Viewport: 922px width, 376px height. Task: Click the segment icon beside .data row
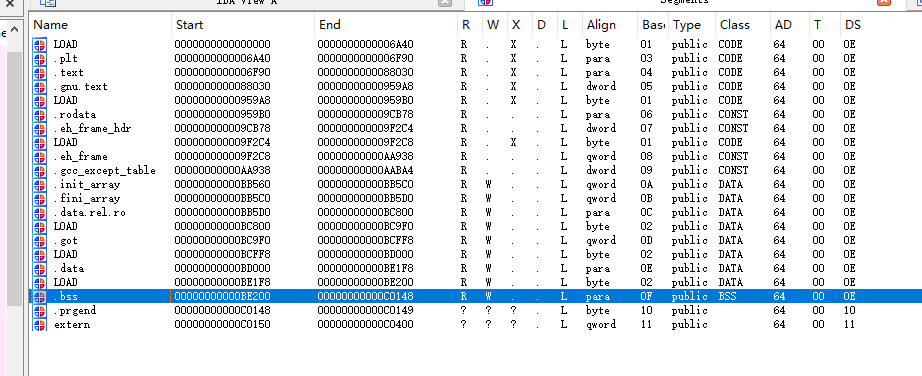(x=39, y=268)
